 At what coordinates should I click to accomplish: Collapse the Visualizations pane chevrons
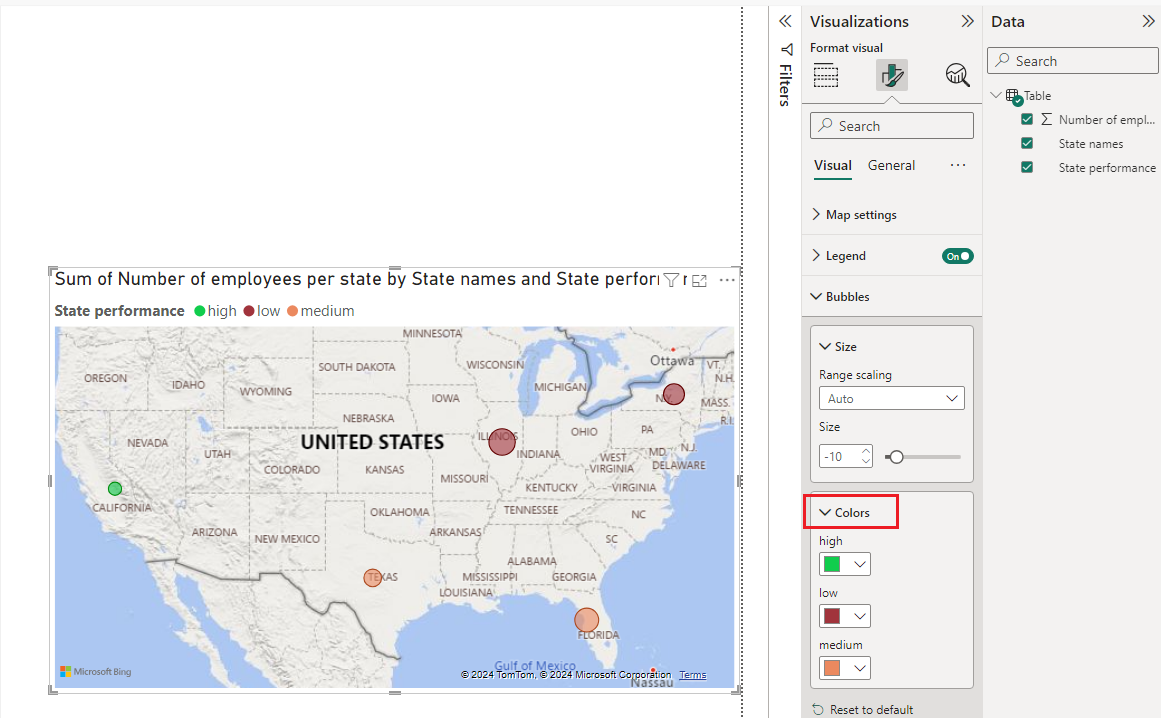[x=967, y=21]
